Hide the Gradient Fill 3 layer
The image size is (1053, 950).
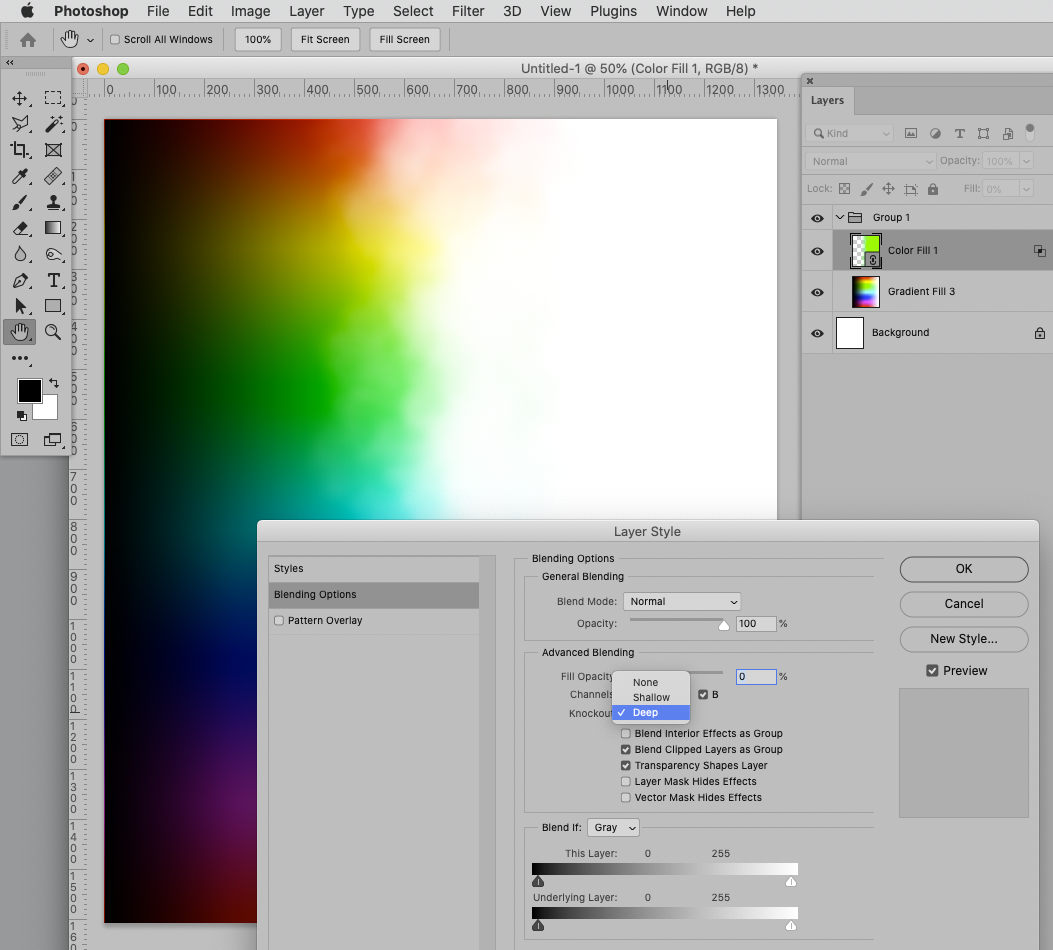[817, 291]
